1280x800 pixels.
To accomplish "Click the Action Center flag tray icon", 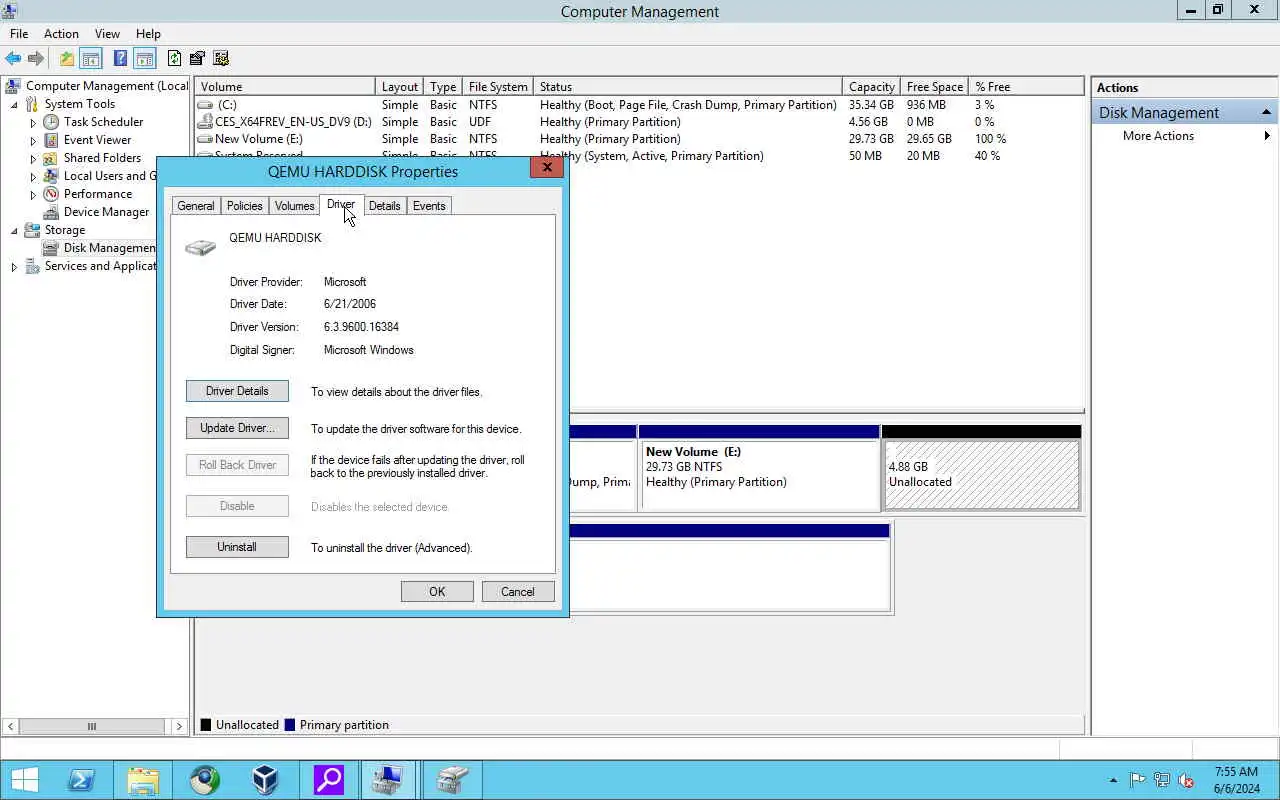I will (x=1138, y=780).
